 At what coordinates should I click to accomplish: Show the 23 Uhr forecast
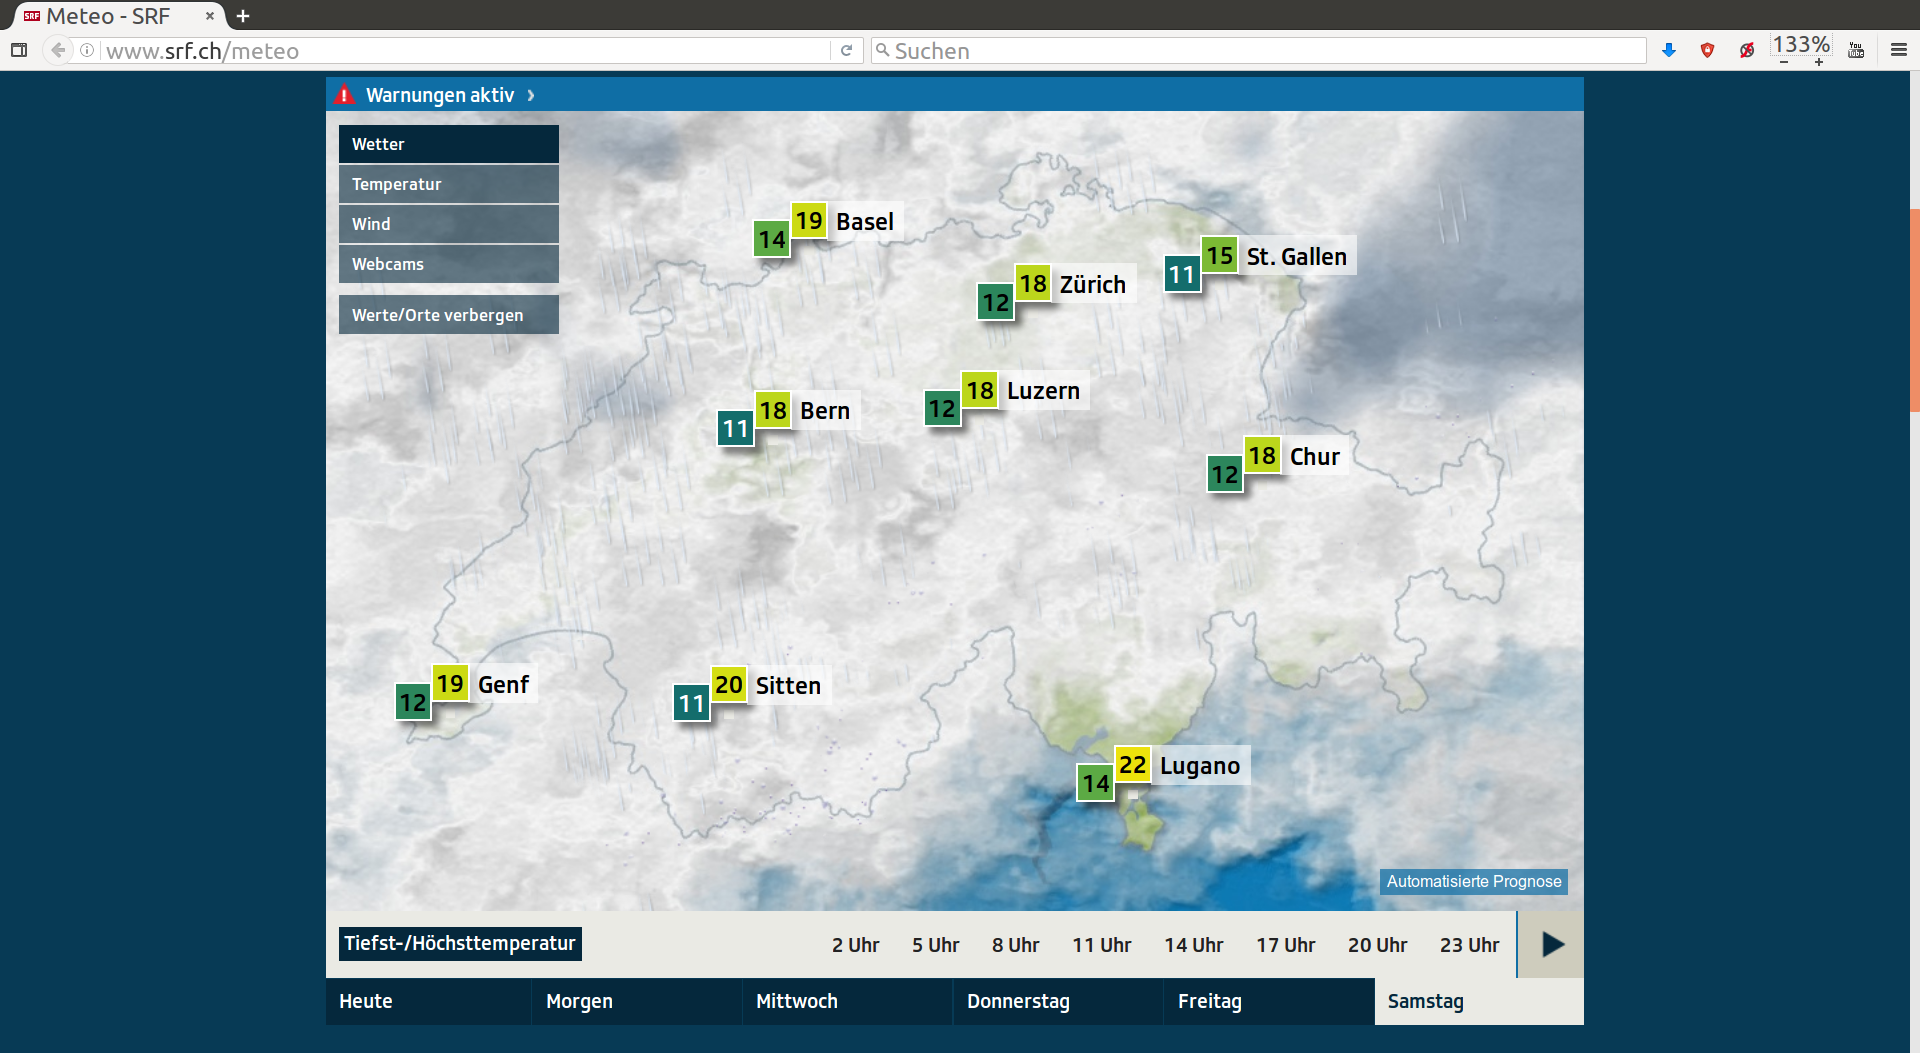point(1470,945)
